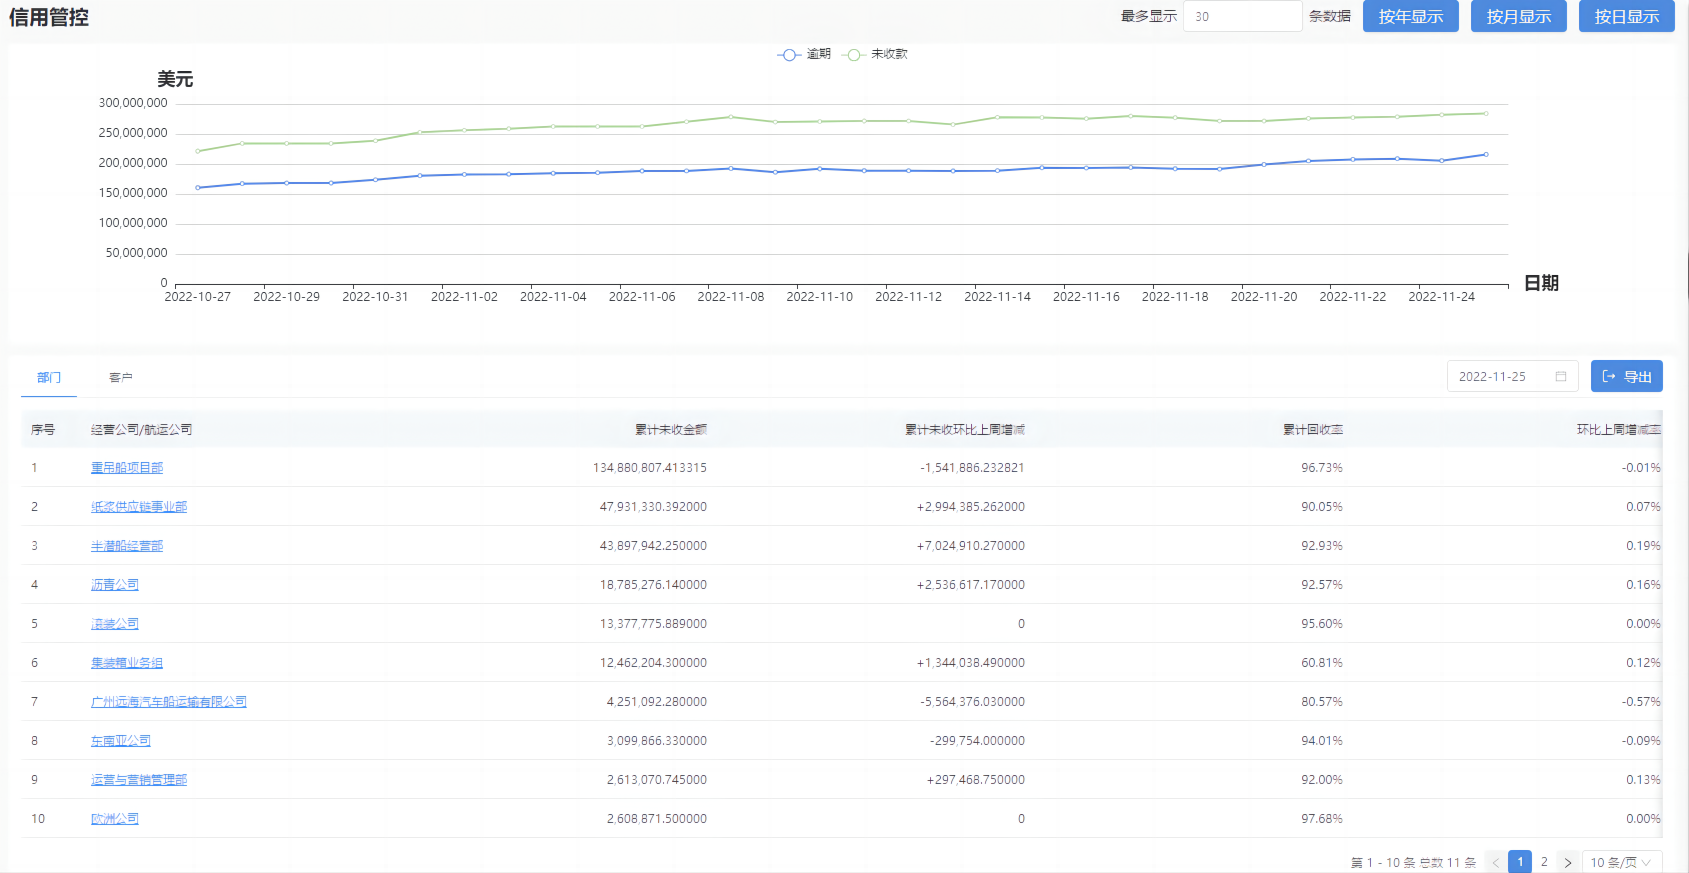The width and height of the screenshot is (1689, 873).
Task: Click the 97.68% recovery rate cell
Action: point(1322,818)
